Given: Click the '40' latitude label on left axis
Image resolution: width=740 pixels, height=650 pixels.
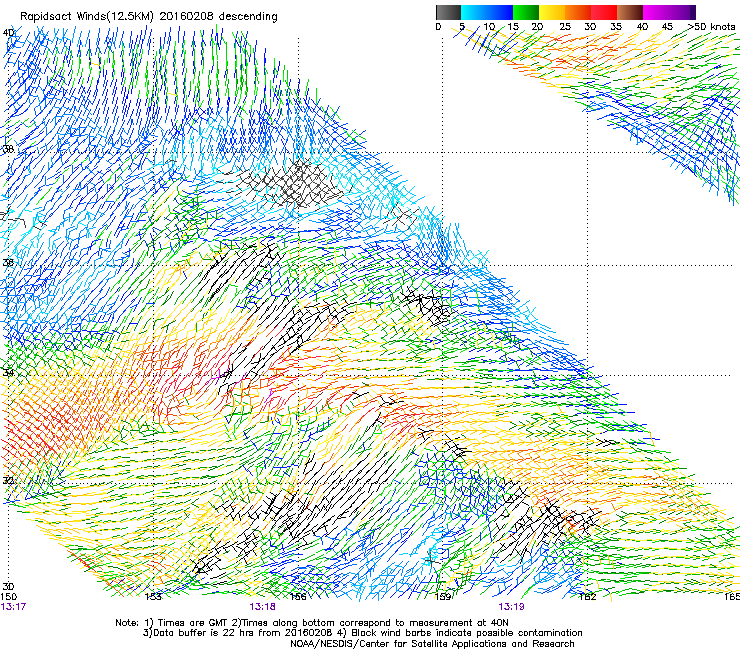Looking at the screenshot, I should tap(8, 33).
